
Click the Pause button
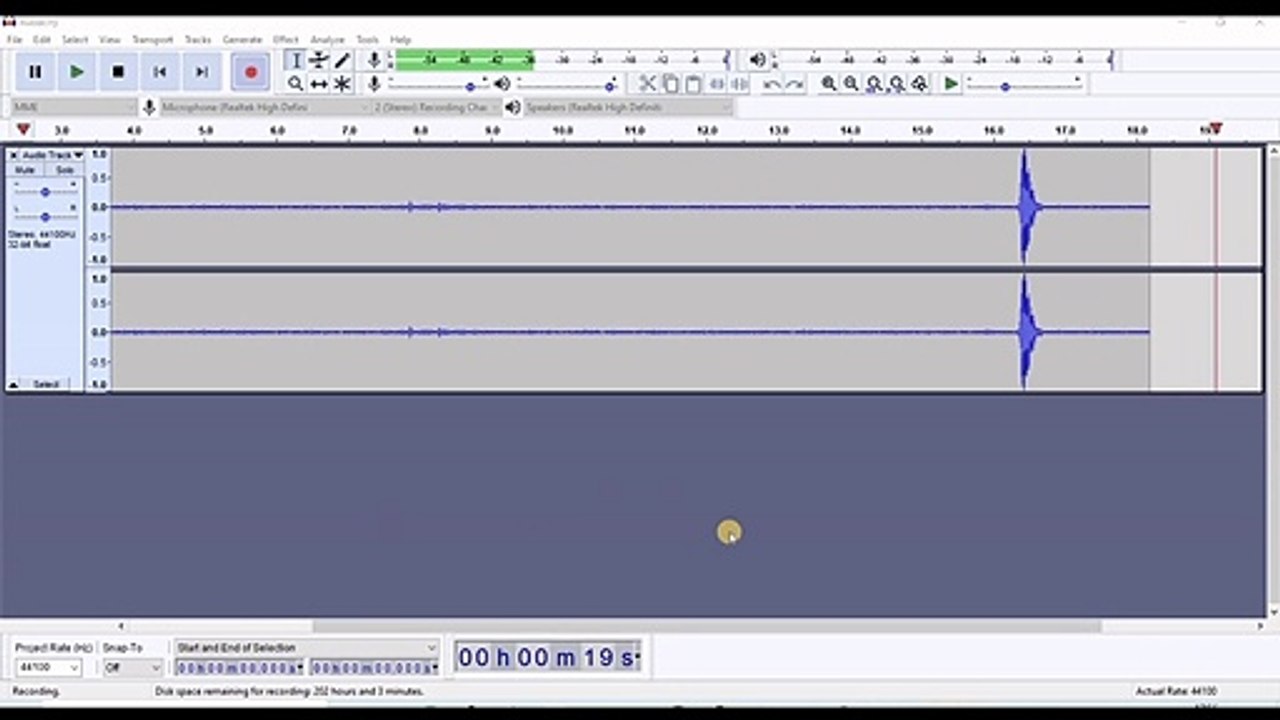pos(35,72)
